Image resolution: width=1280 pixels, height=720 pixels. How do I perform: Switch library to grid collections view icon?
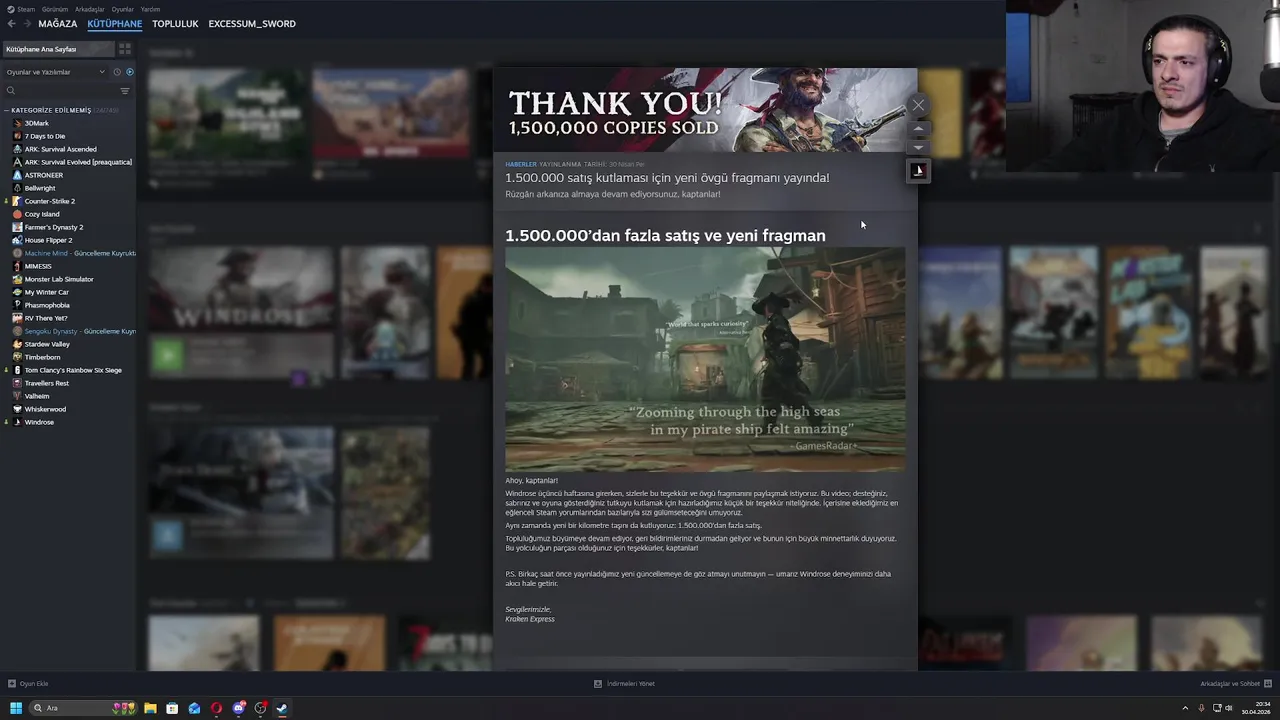coord(125,49)
